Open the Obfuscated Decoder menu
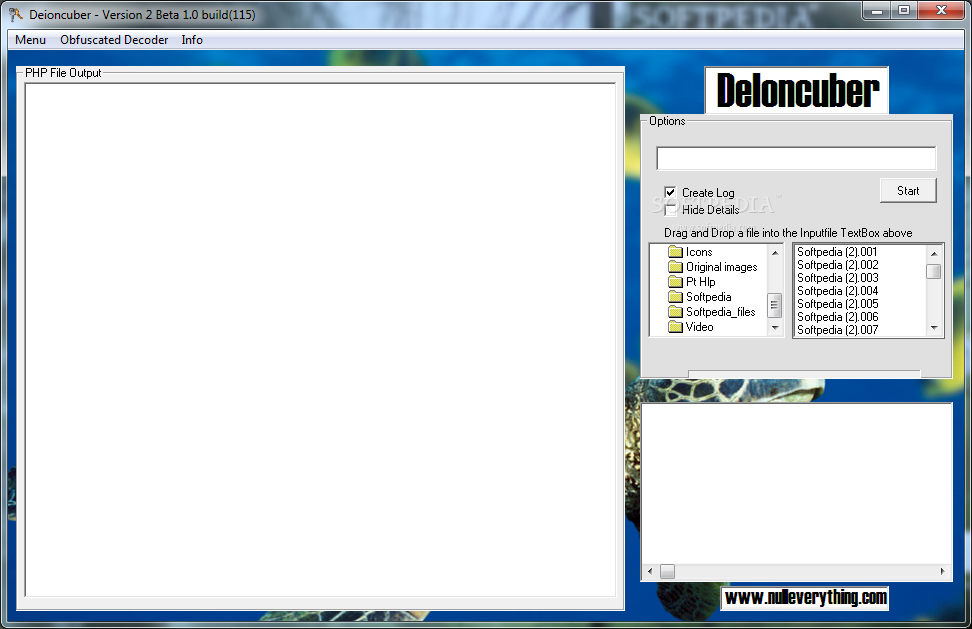 (x=114, y=40)
